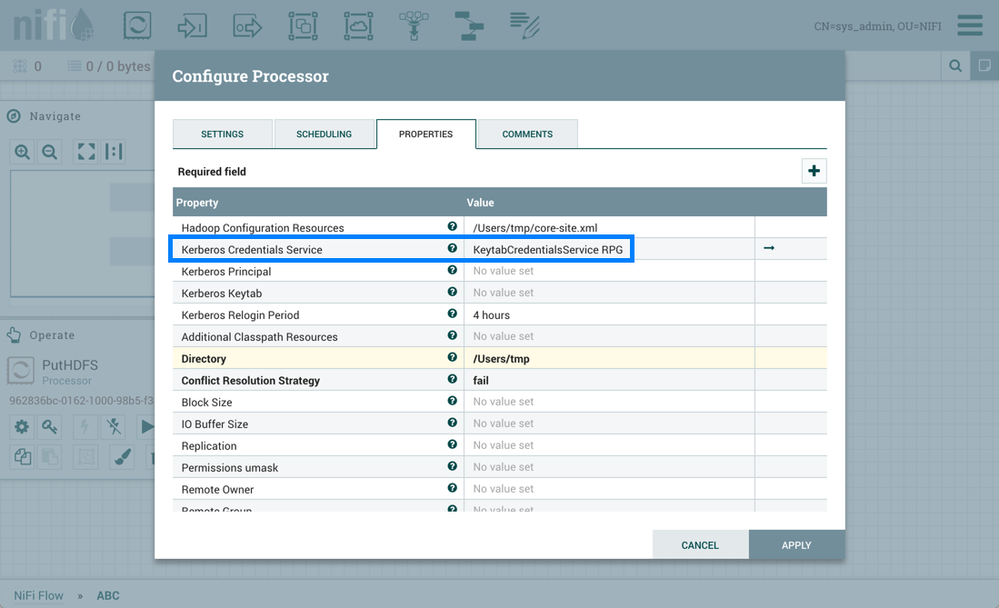Open the Comments tab

tap(527, 134)
